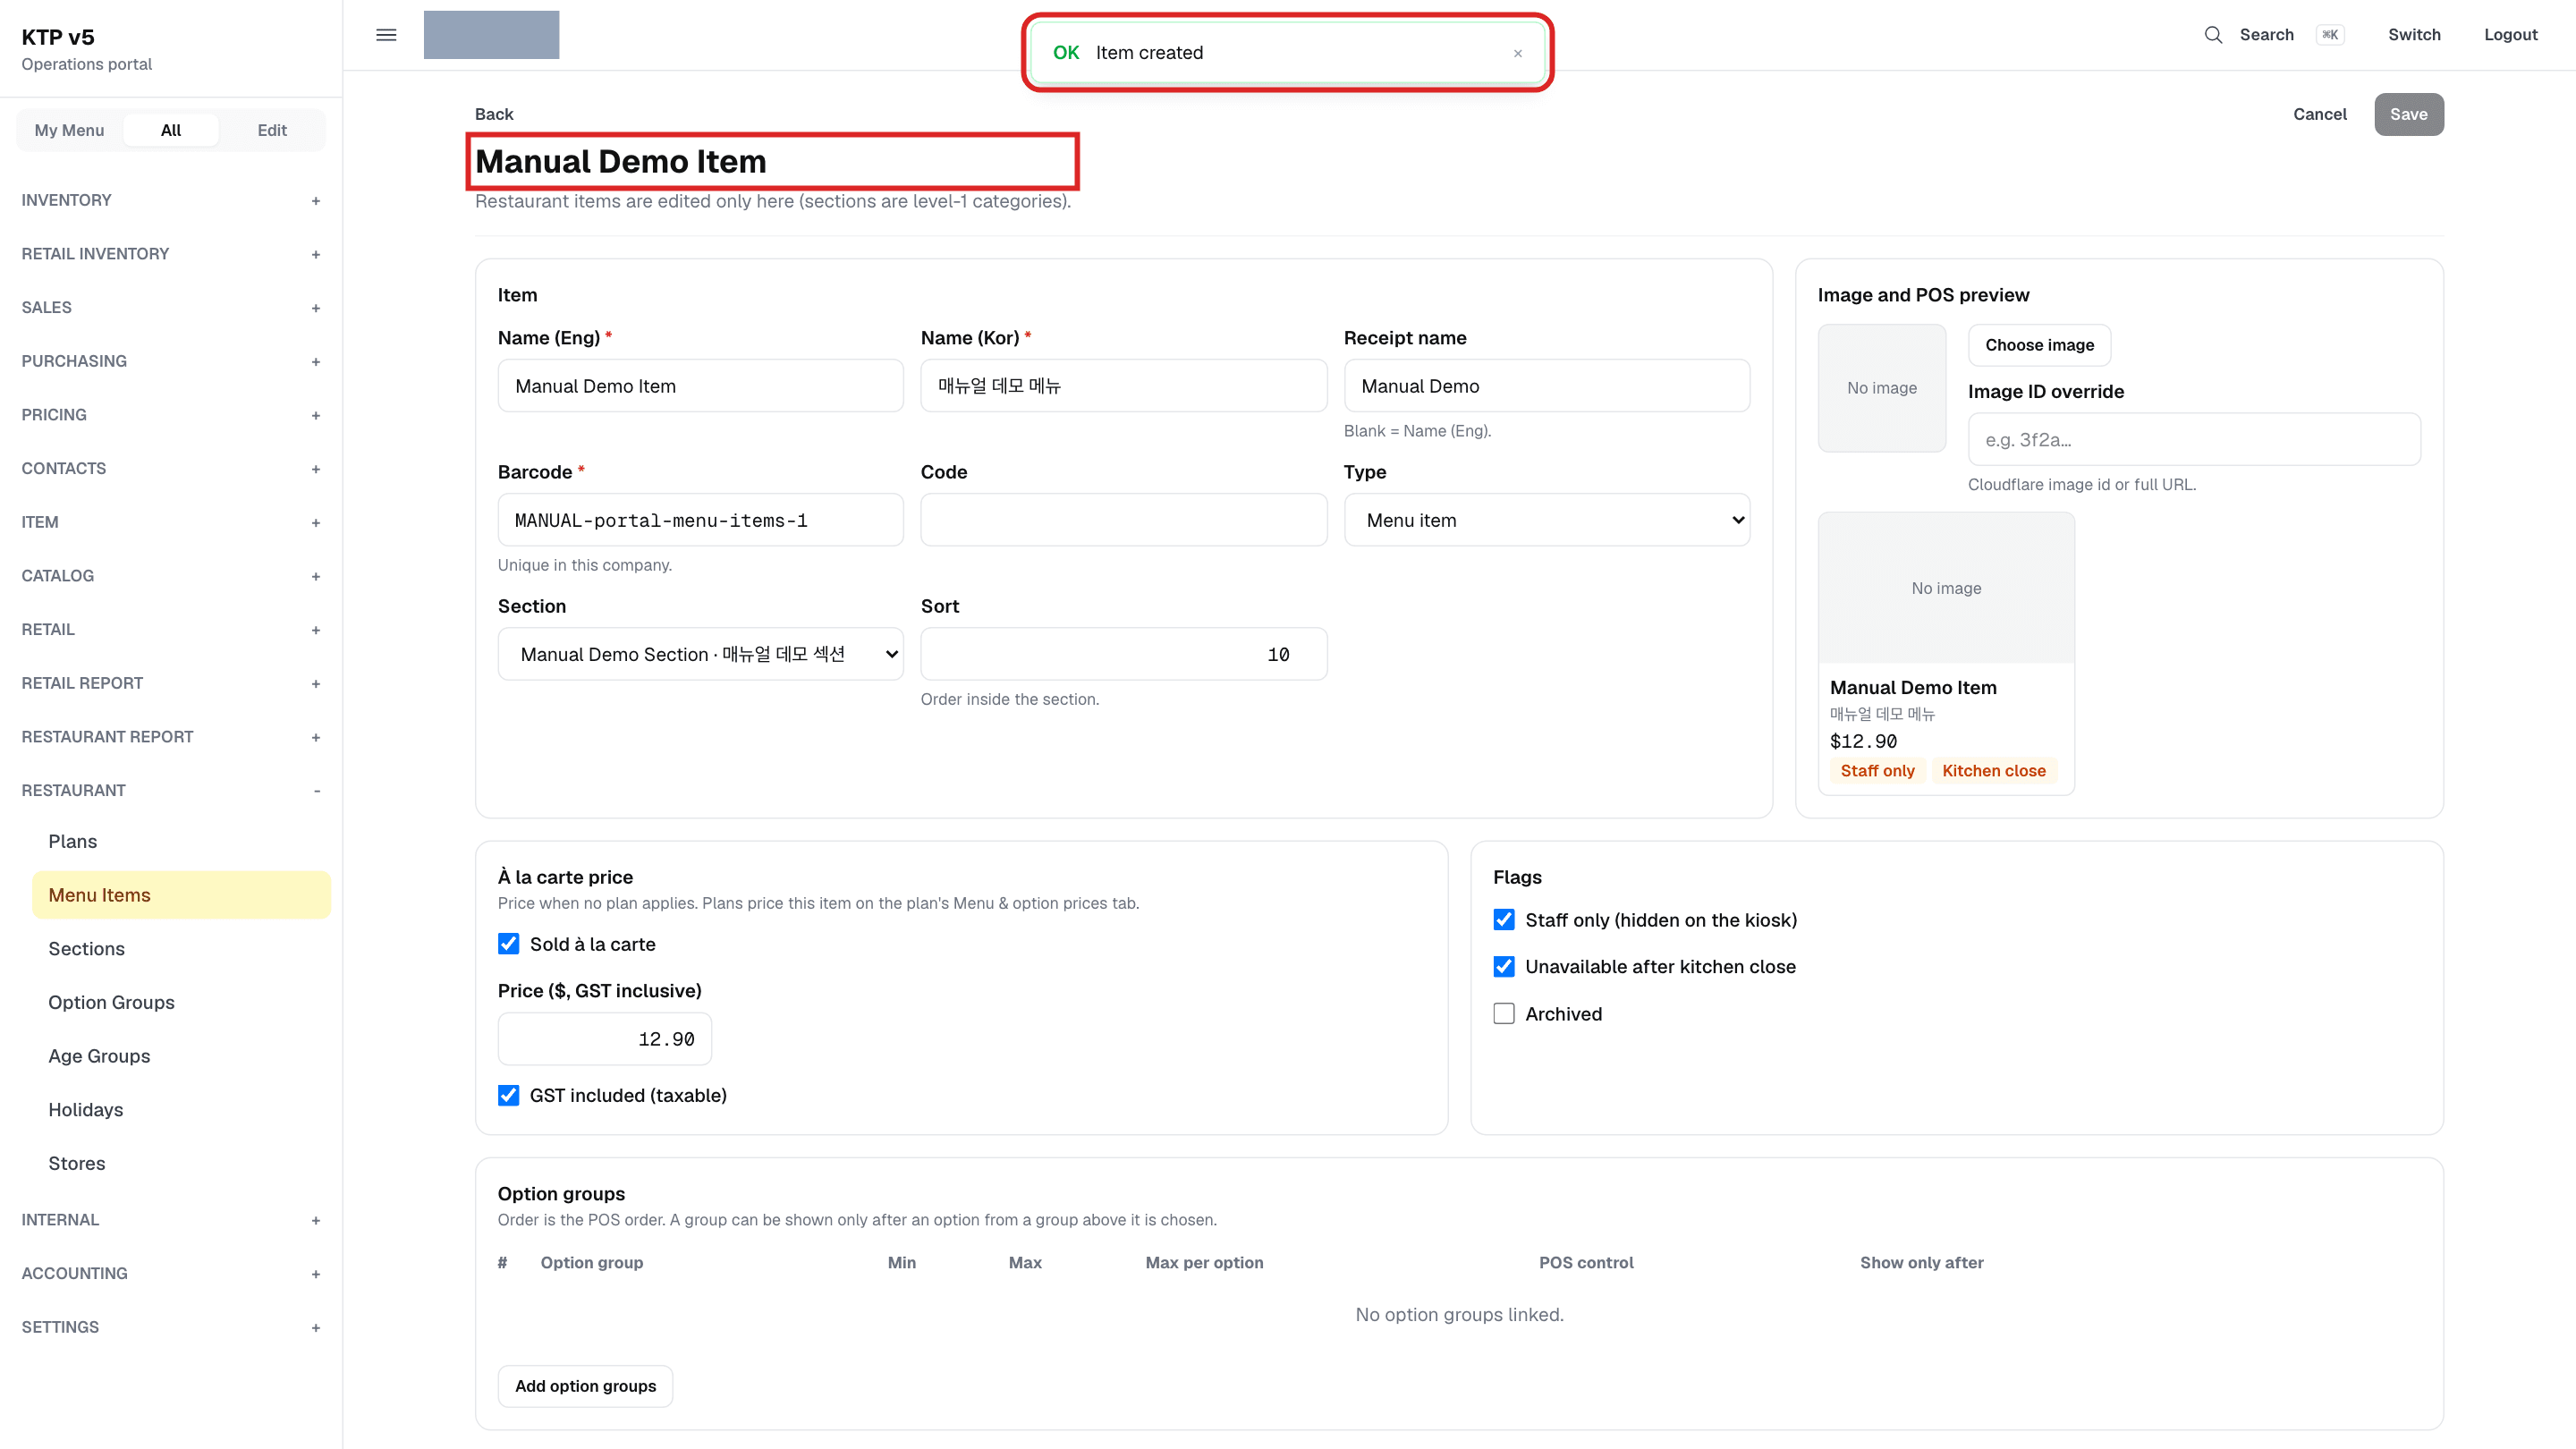The image size is (2576, 1449).
Task: Expand the RETAIL INVENTORY menu group
Action: pos(171,254)
